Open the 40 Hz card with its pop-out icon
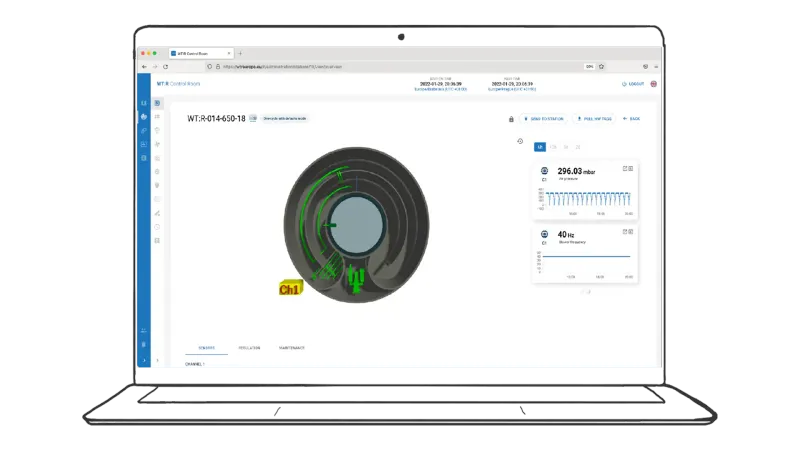Screen dimensions: 800x450 (625, 232)
